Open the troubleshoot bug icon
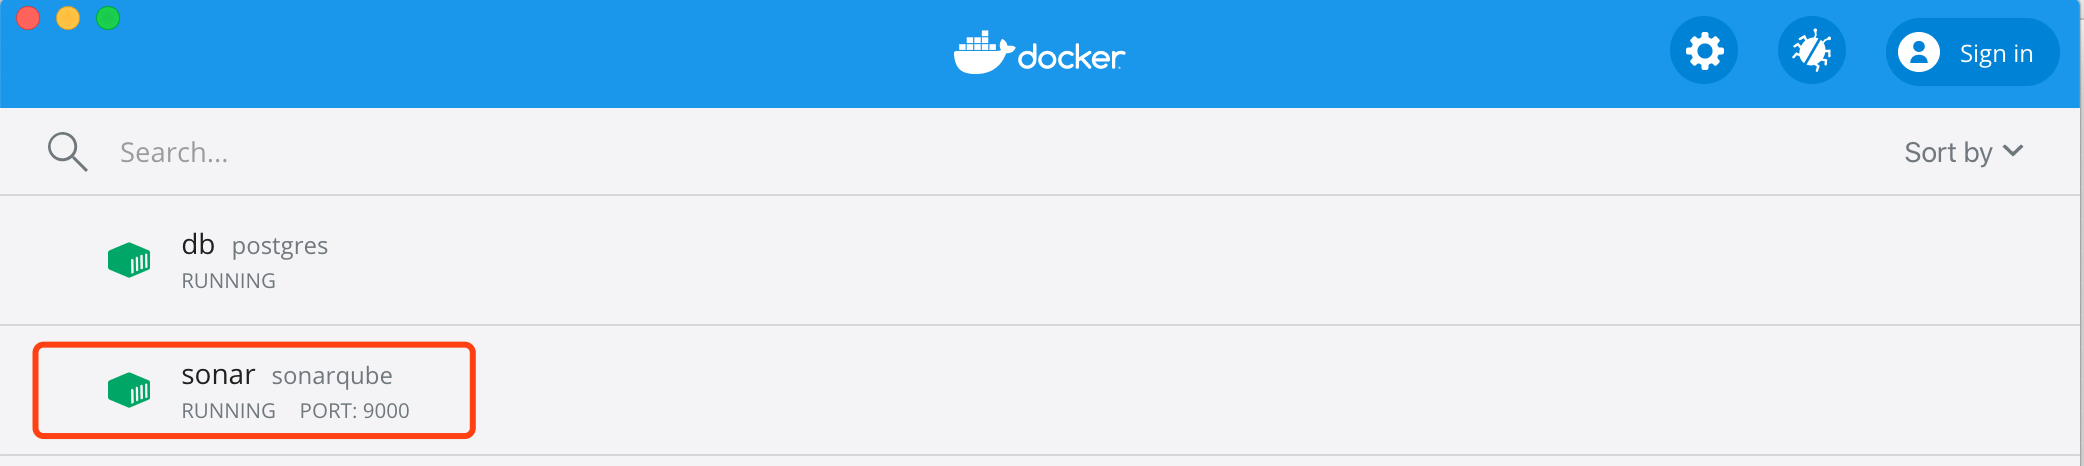 click(1811, 51)
